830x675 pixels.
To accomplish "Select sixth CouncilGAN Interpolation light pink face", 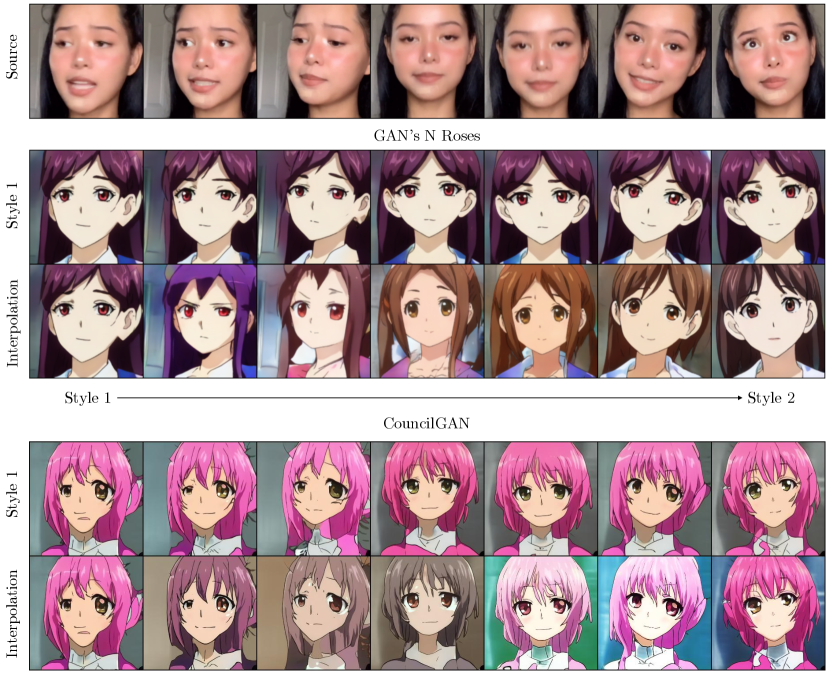I will pos(654,613).
